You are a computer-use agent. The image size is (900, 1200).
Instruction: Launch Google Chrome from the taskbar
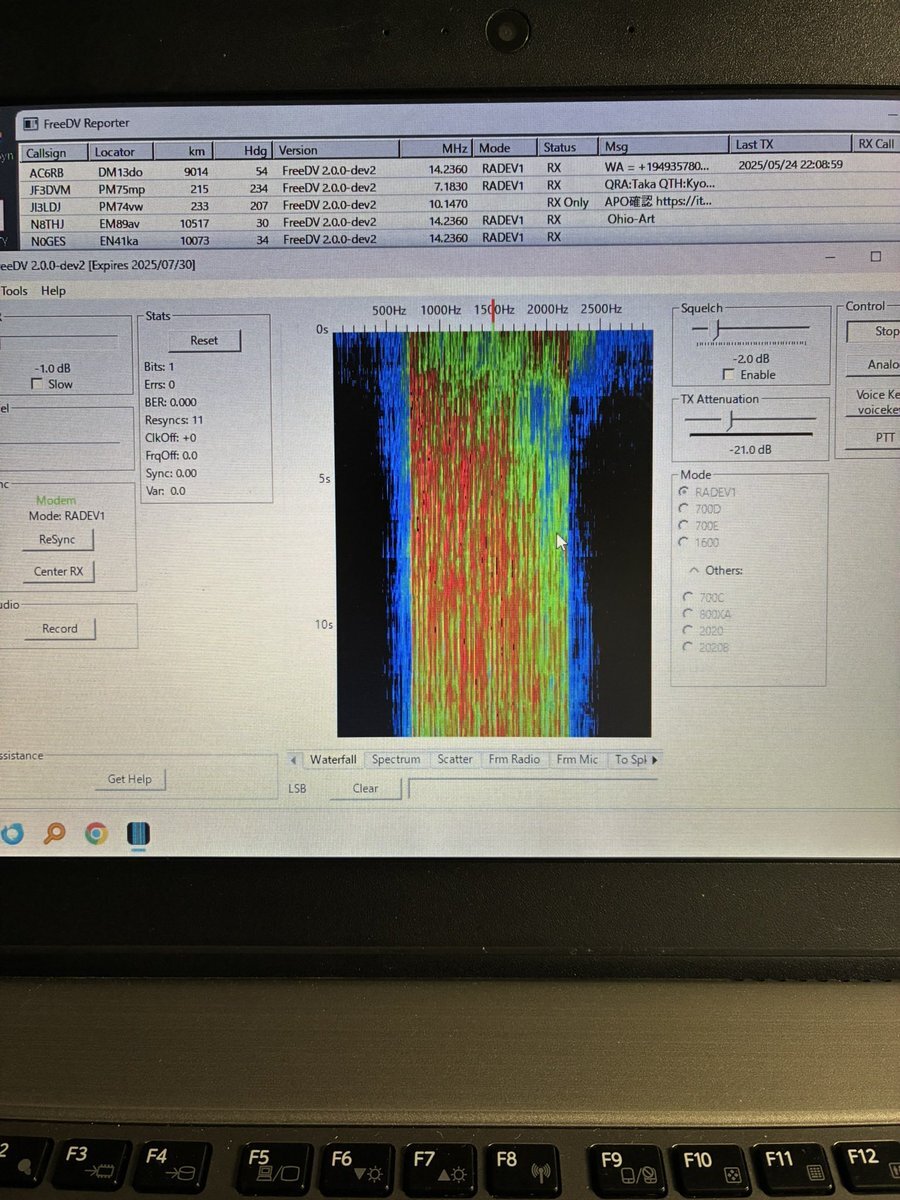(96, 833)
